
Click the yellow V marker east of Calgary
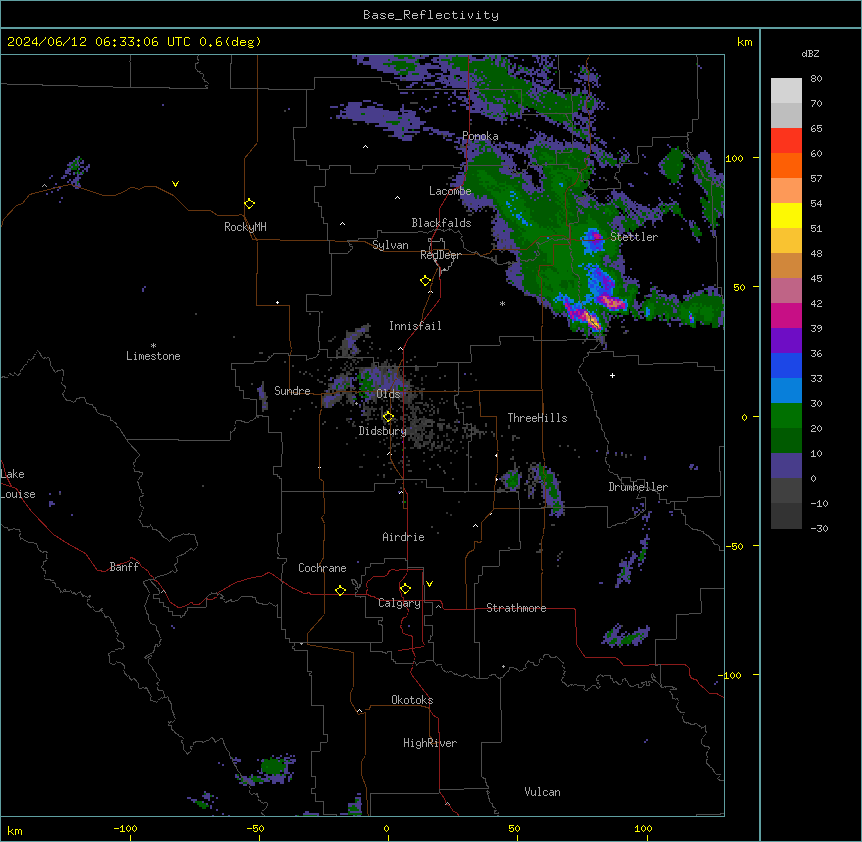point(429,584)
